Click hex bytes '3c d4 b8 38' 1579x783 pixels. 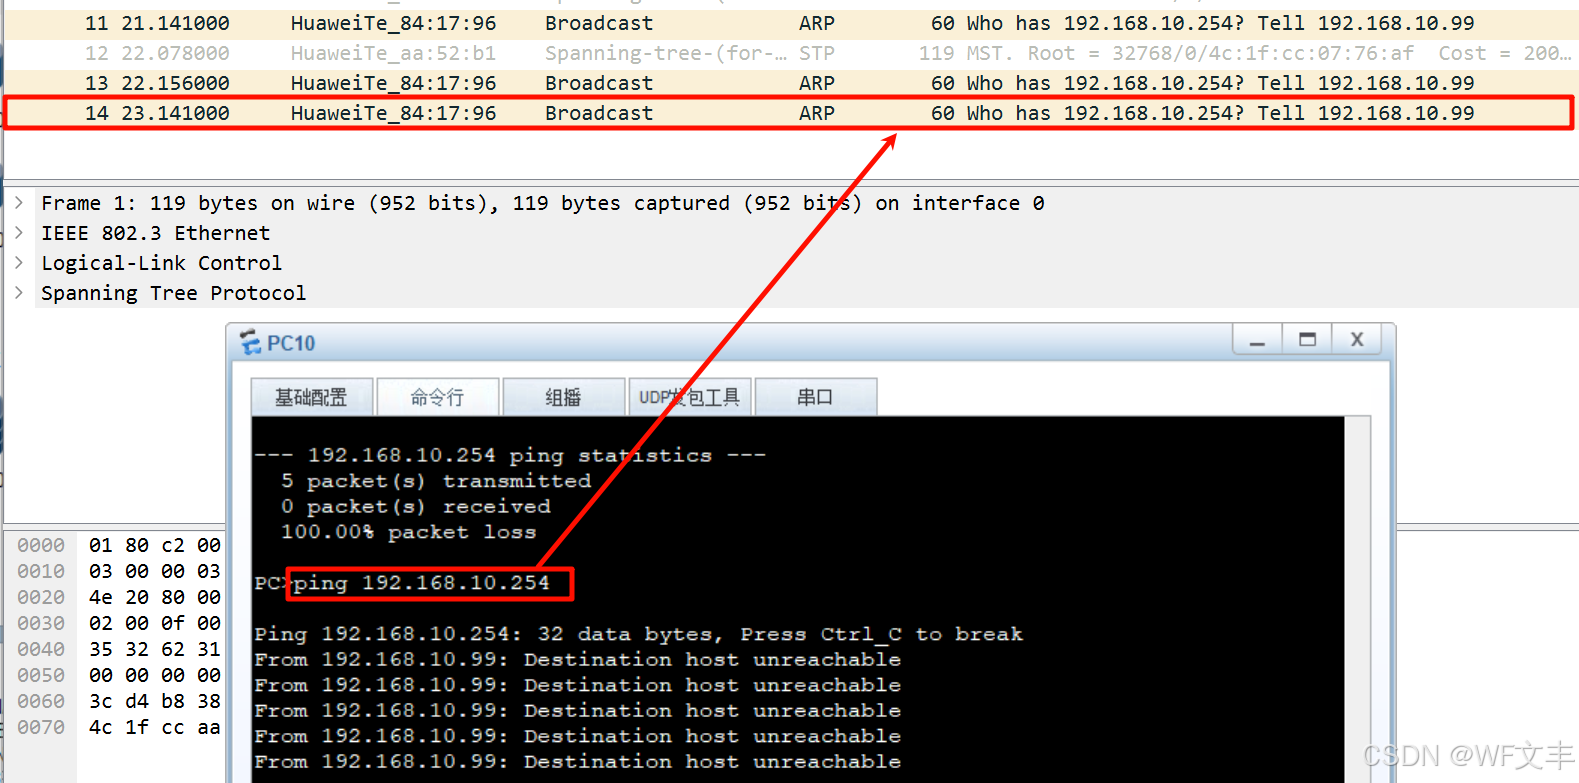click(x=155, y=701)
